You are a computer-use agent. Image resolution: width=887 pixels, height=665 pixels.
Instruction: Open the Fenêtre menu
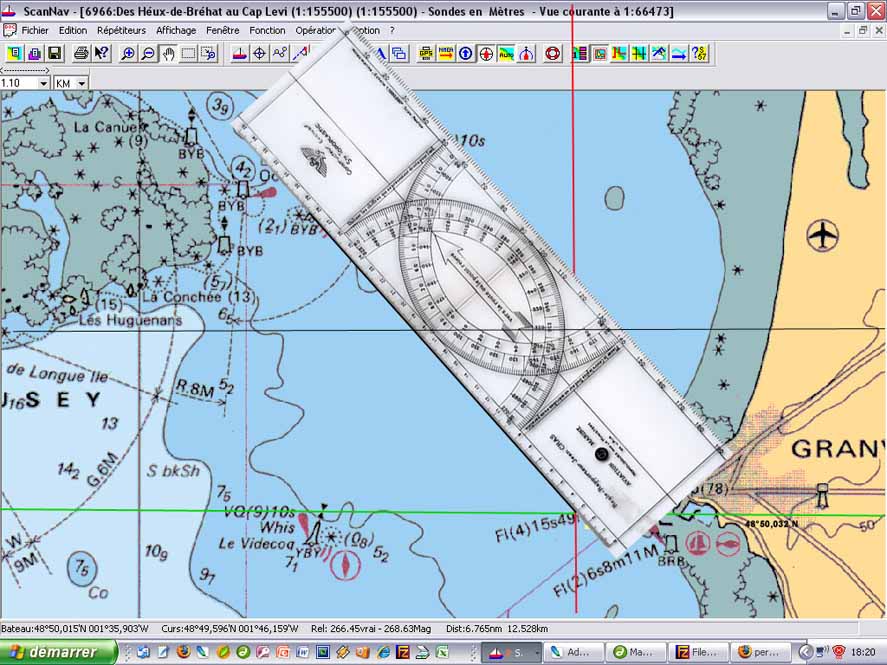tap(222, 31)
